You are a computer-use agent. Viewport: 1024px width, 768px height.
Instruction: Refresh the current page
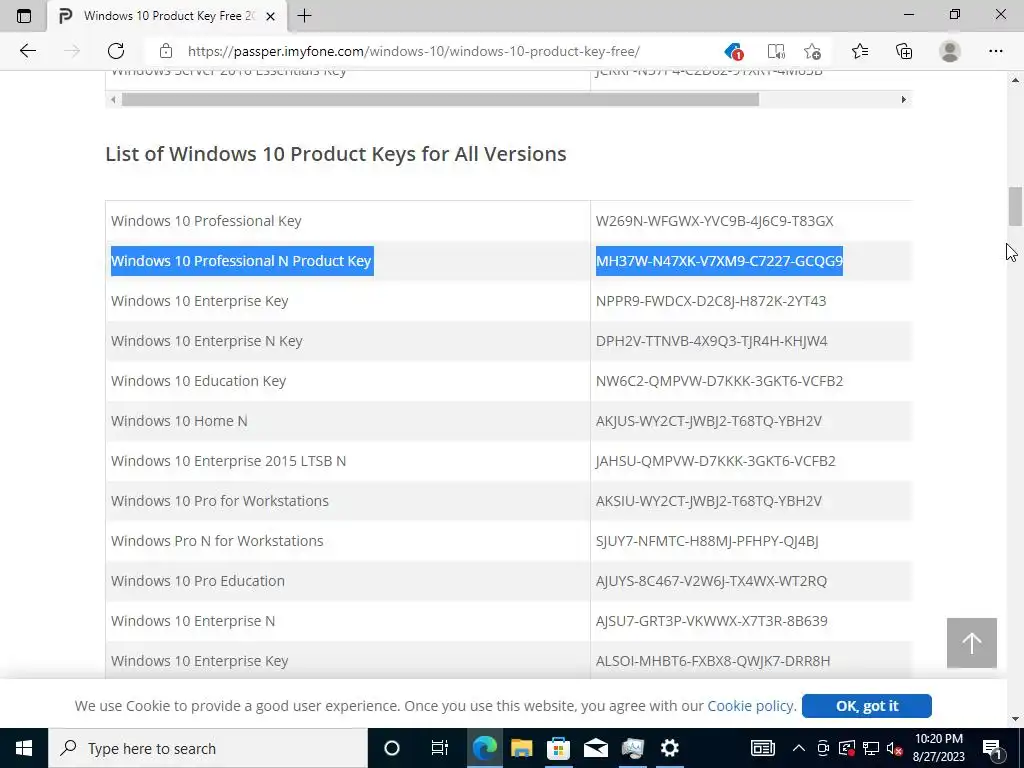pyautogui.click(x=116, y=51)
